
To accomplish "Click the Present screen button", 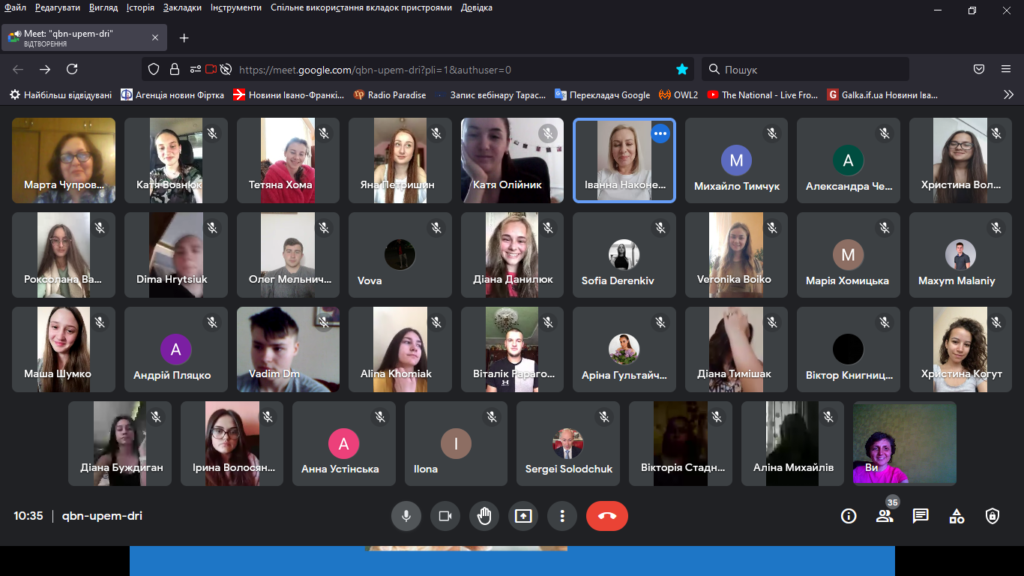I will point(523,516).
